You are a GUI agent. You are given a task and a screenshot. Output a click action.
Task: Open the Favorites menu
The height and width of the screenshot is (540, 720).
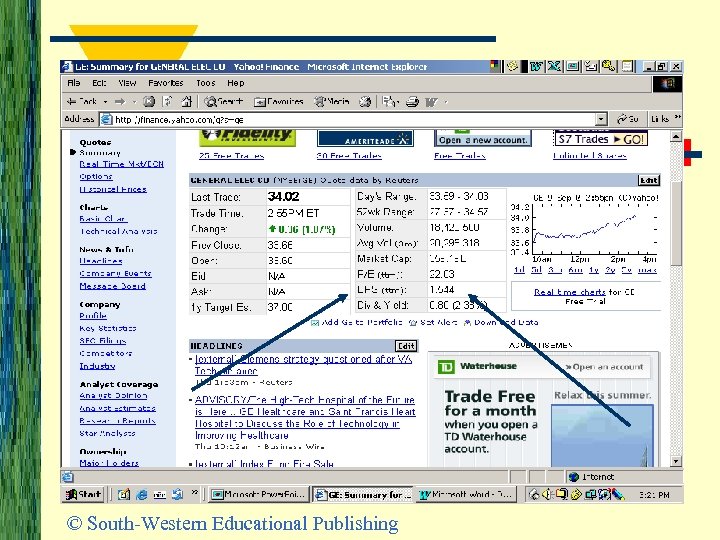coord(165,83)
